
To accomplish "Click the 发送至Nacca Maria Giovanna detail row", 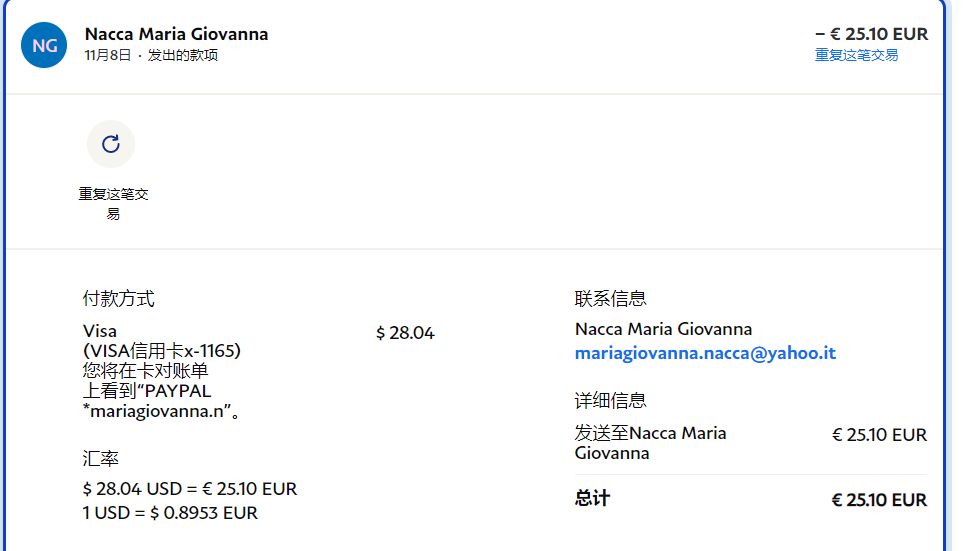I will click(x=650, y=443).
